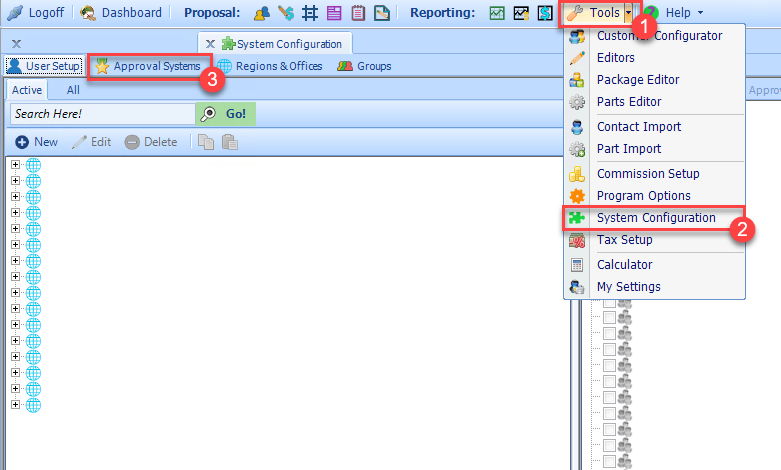
Task: Click the copy icon beside Delete
Action: click(206, 142)
